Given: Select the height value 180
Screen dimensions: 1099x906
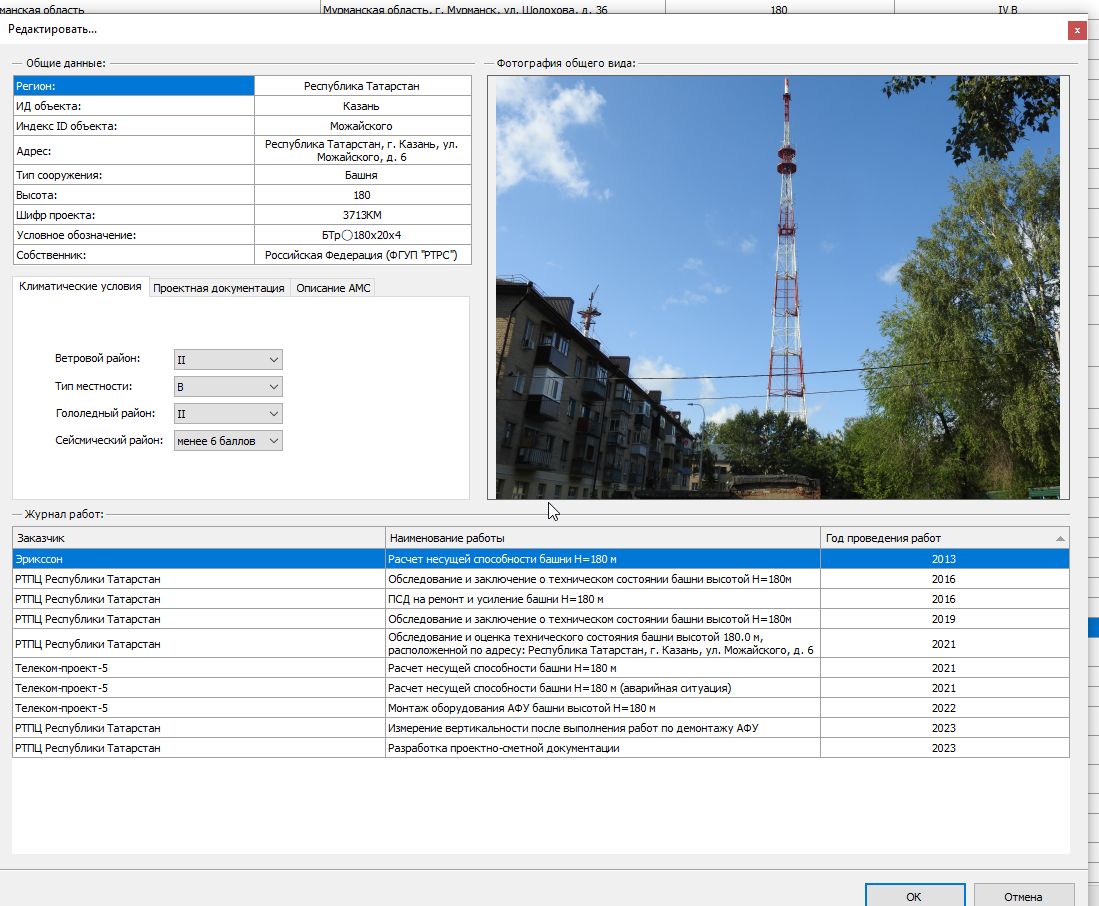Looking at the screenshot, I should 362,195.
